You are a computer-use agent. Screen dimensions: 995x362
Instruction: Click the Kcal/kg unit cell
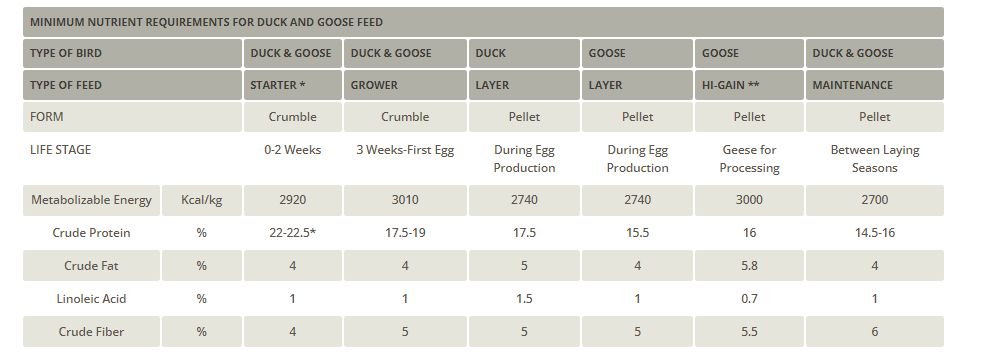coord(202,200)
